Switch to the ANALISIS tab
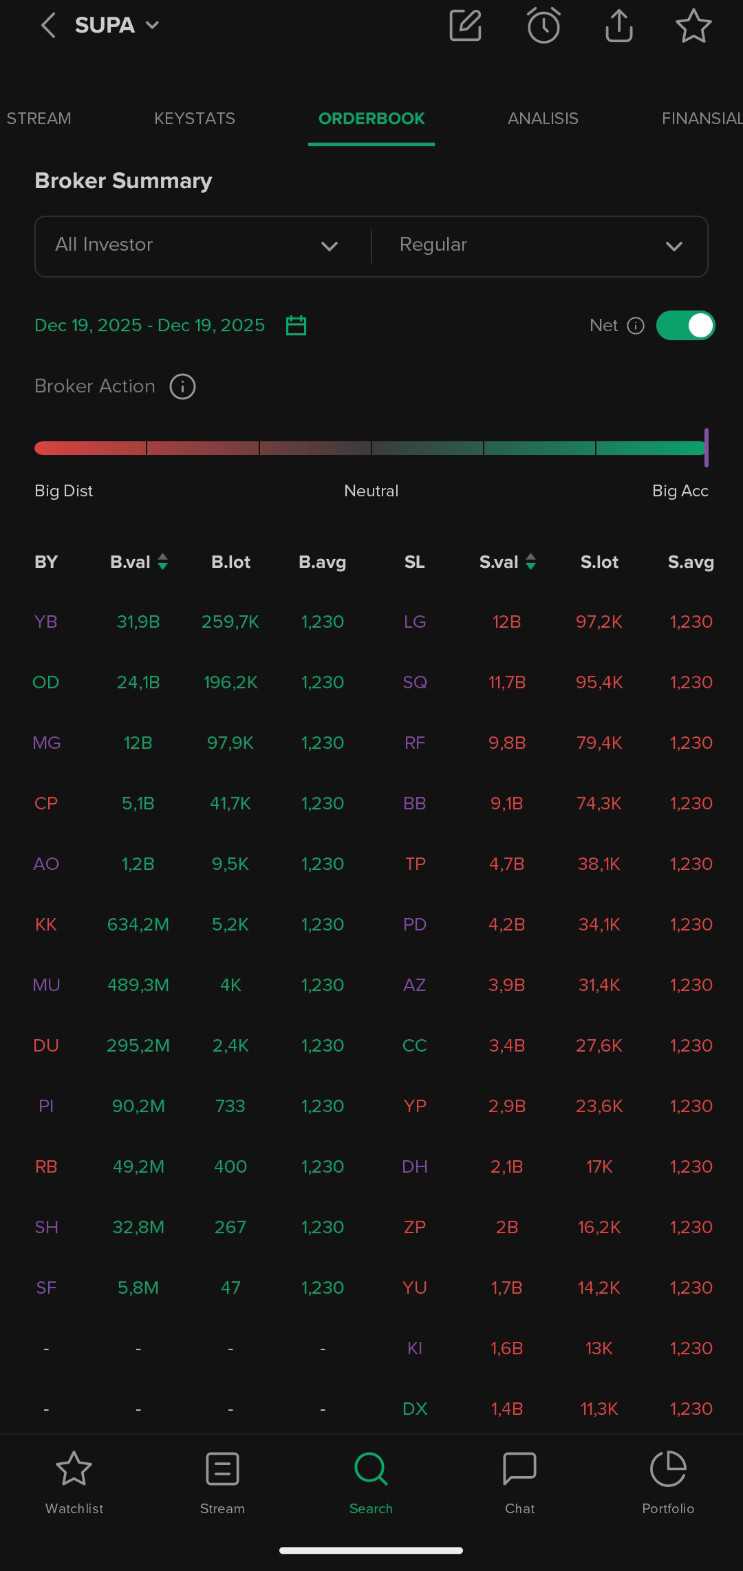743x1571 pixels. pyautogui.click(x=543, y=118)
